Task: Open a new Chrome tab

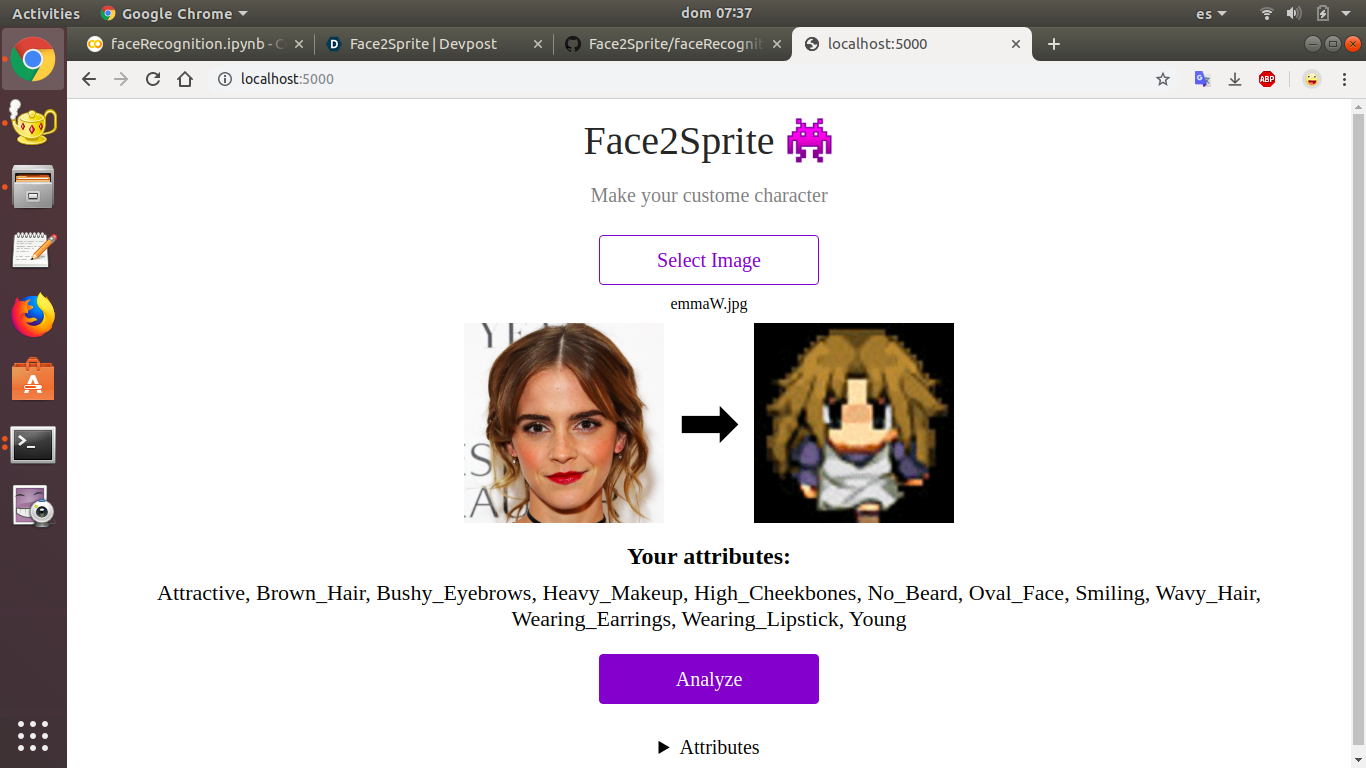Action: (1053, 44)
